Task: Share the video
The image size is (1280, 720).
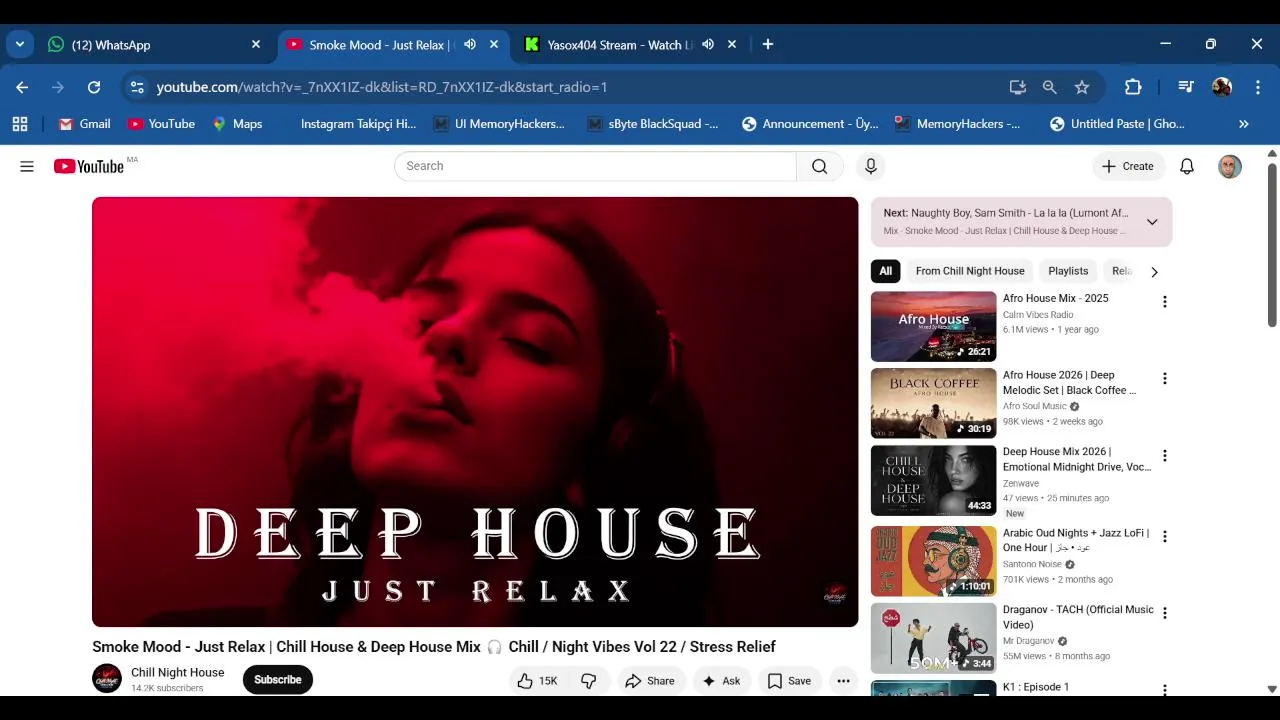Action: point(650,681)
